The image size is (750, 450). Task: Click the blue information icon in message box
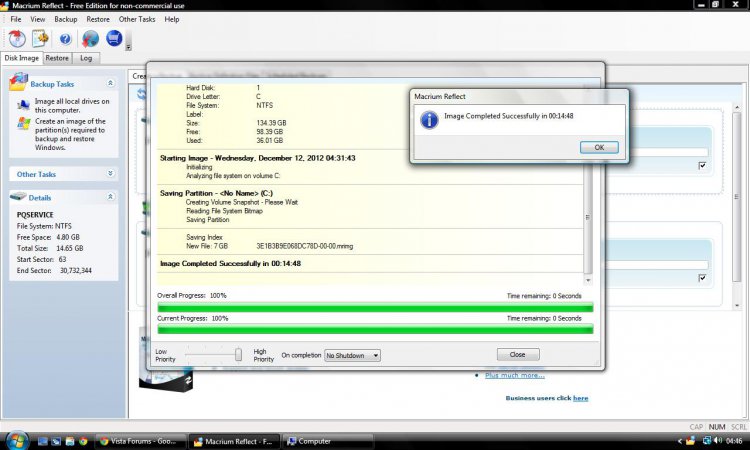[429, 120]
